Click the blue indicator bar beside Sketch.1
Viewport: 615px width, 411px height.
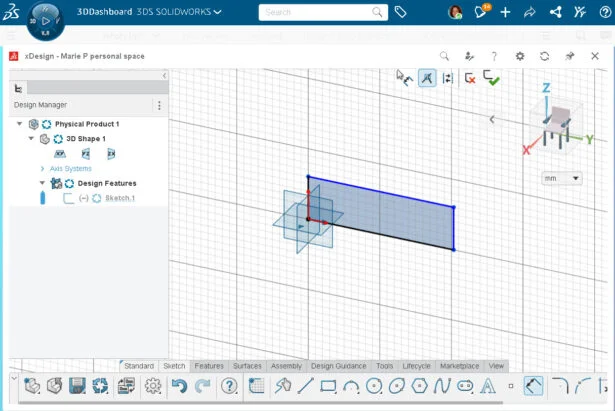43,198
